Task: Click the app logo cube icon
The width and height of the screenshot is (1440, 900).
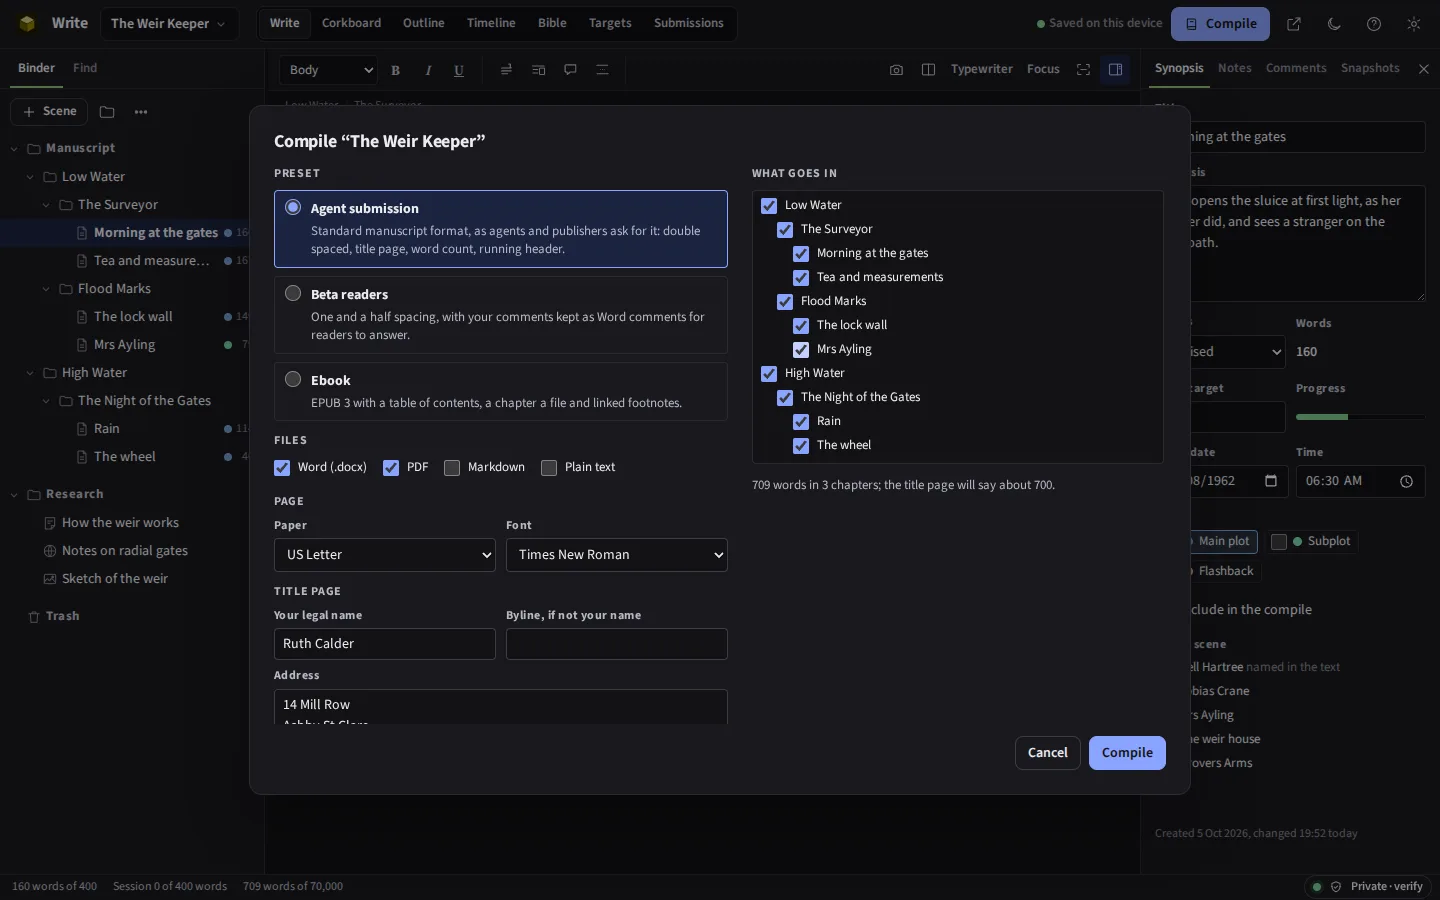Action: pyautogui.click(x=27, y=24)
